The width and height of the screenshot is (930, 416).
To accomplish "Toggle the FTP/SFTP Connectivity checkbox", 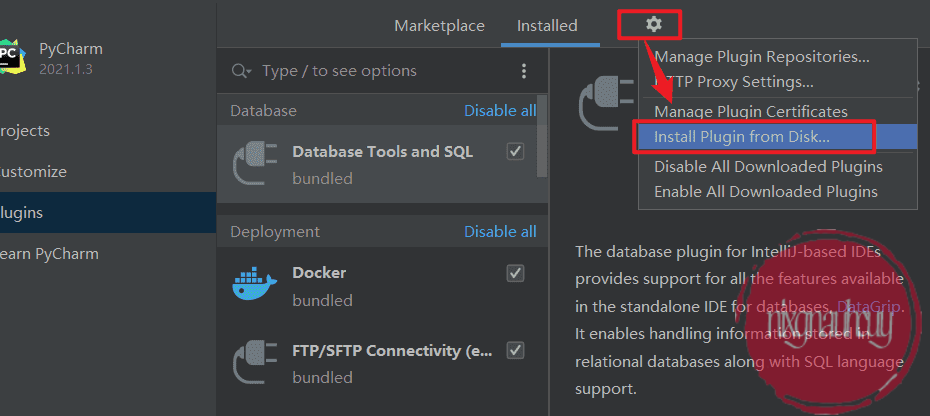I will 516,350.
